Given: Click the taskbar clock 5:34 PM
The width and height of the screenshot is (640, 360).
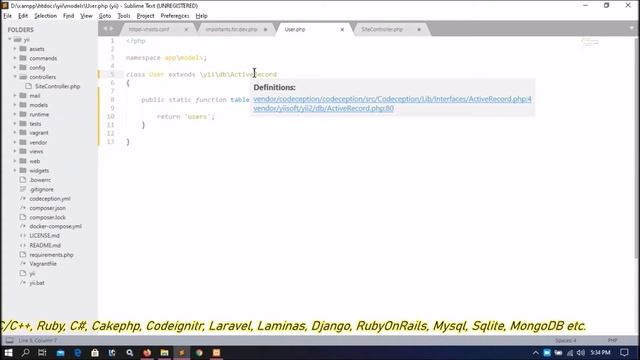Looking at the screenshot, I should pos(600,353).
